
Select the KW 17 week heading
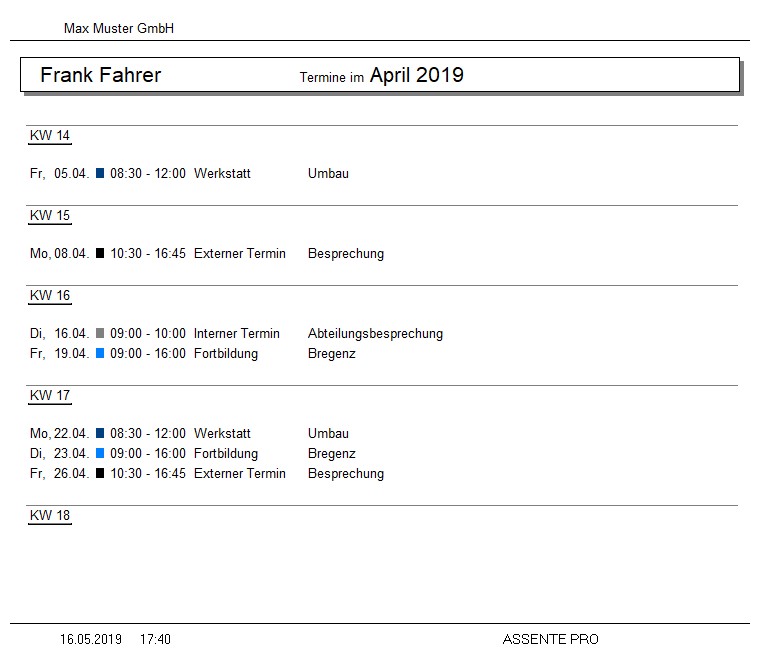pyautogui.click(x=50, y=395)
